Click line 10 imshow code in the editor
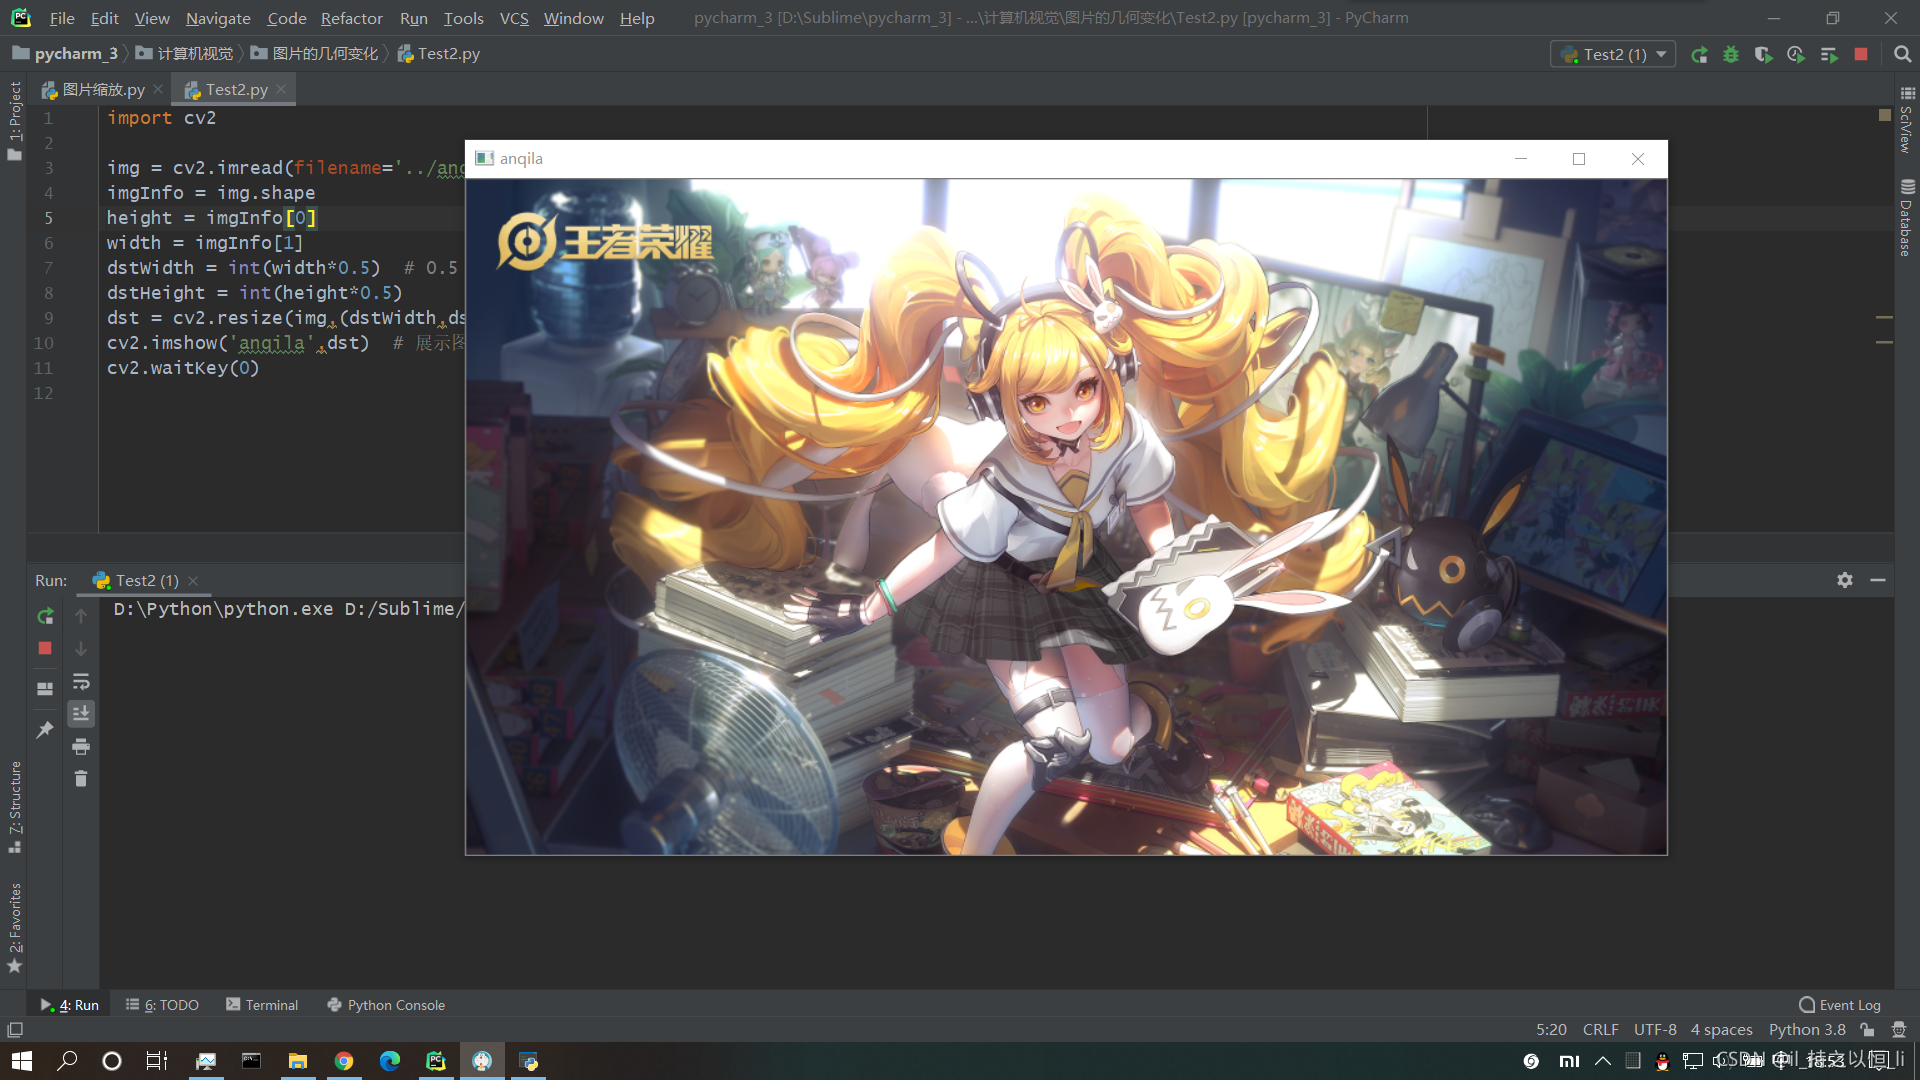1920x1080 pixels. 238,343
